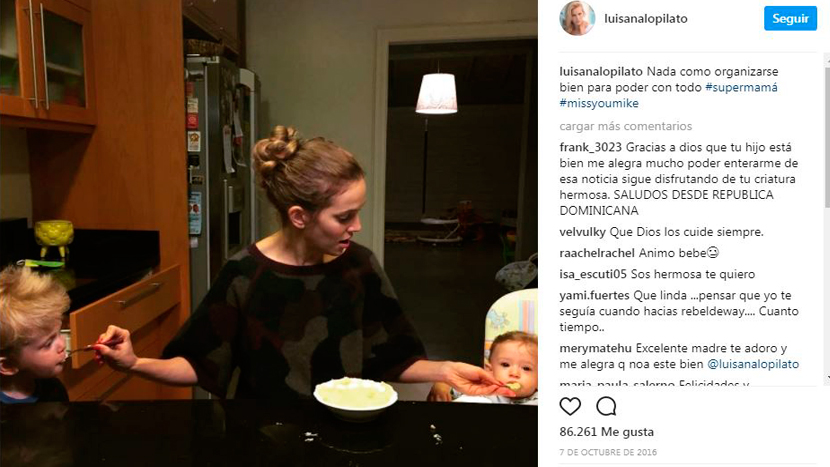Visit raachelrachel commenter profile

pos(597,253)
